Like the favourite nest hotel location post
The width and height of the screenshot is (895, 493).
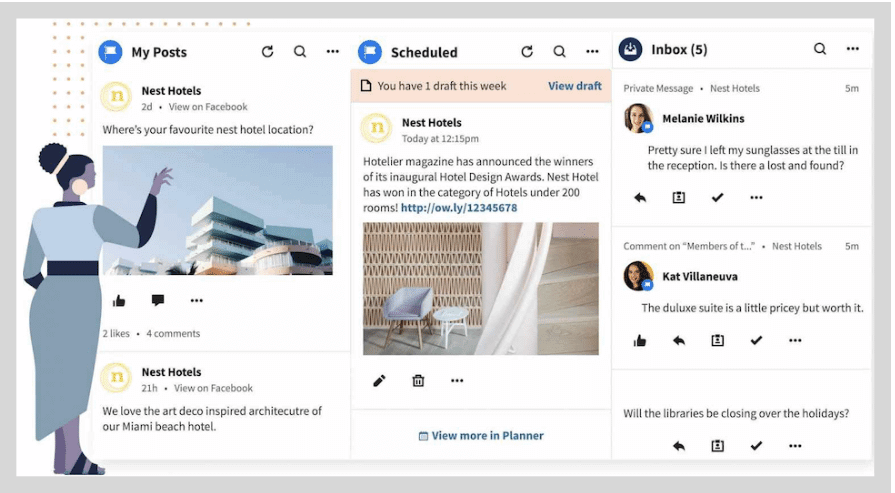pyautogui.click(x=119, y=301)
